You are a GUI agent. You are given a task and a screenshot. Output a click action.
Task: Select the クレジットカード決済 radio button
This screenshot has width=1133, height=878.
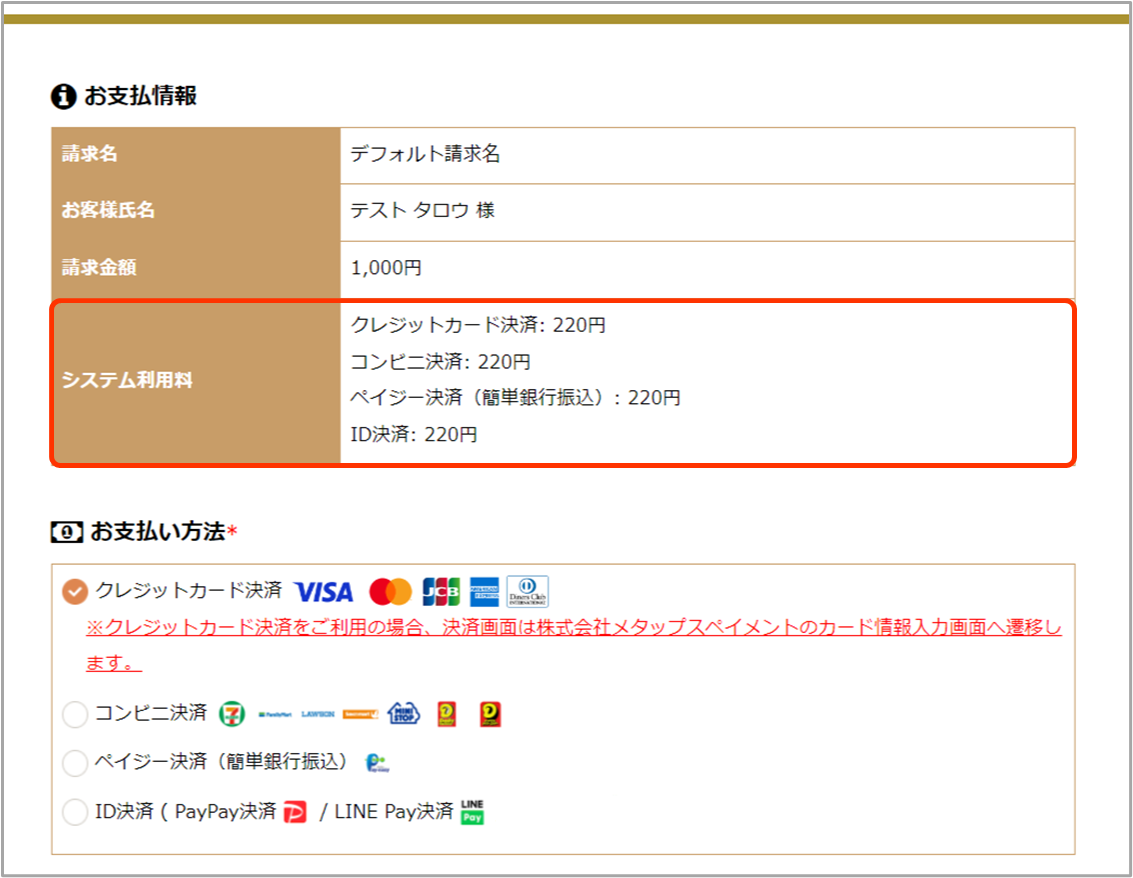click(x=75, y=592)
